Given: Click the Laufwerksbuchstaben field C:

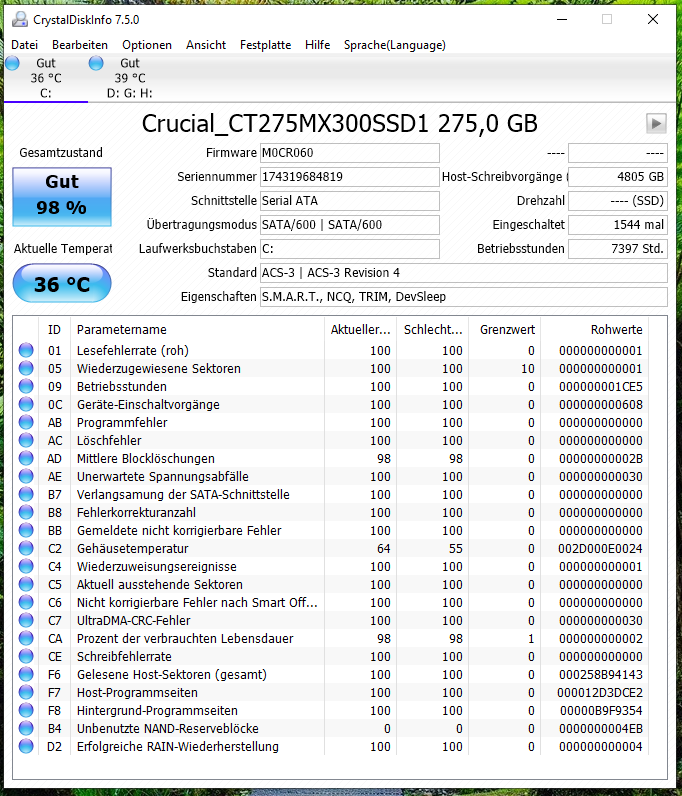Looking at the screenshot, I should pos(350,249).
